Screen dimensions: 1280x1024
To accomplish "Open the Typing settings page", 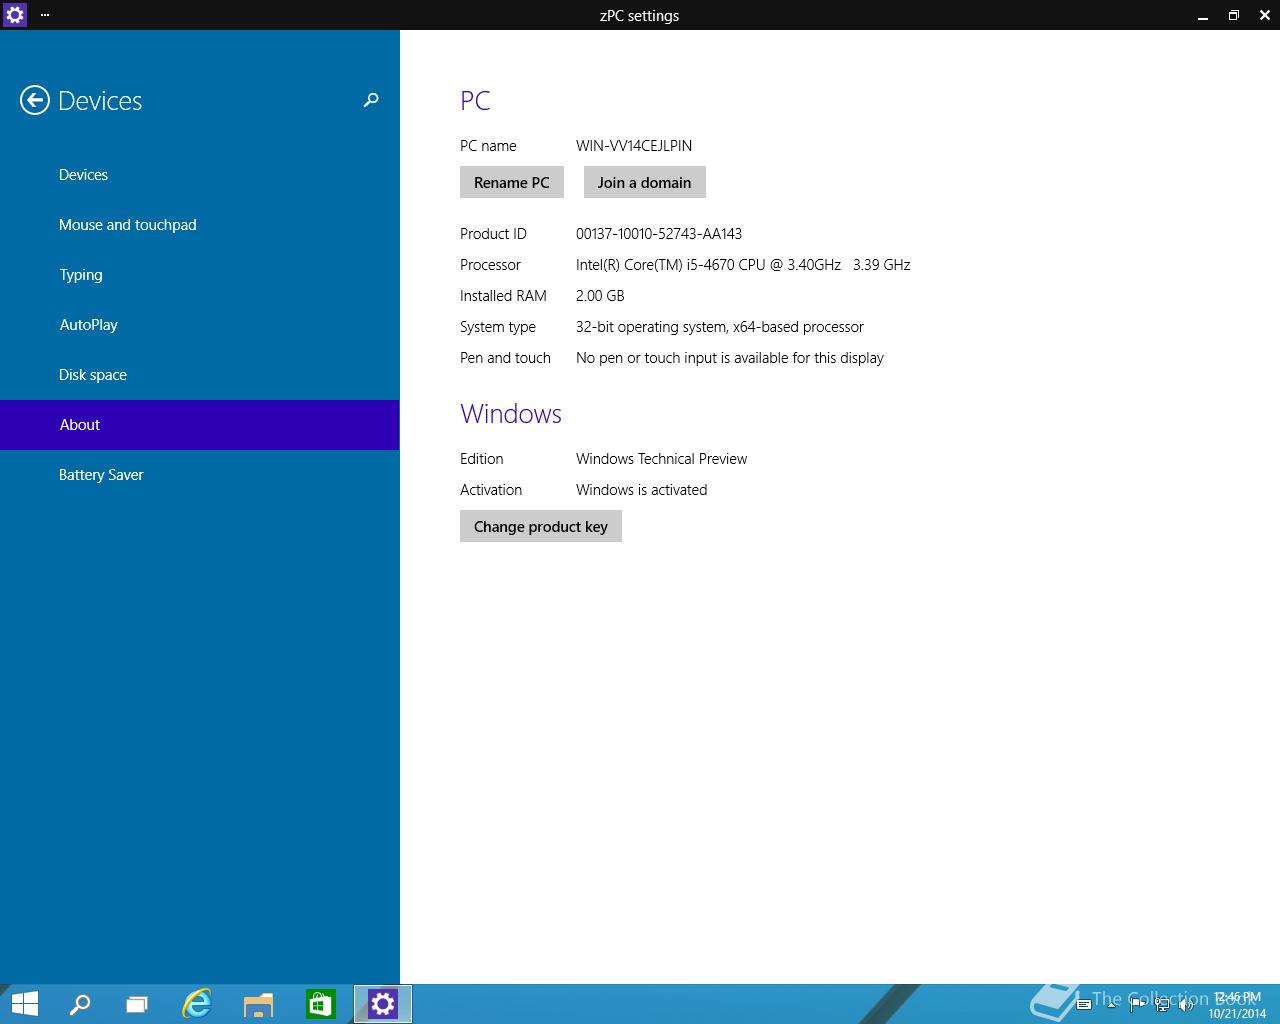I will click(200, 275).
